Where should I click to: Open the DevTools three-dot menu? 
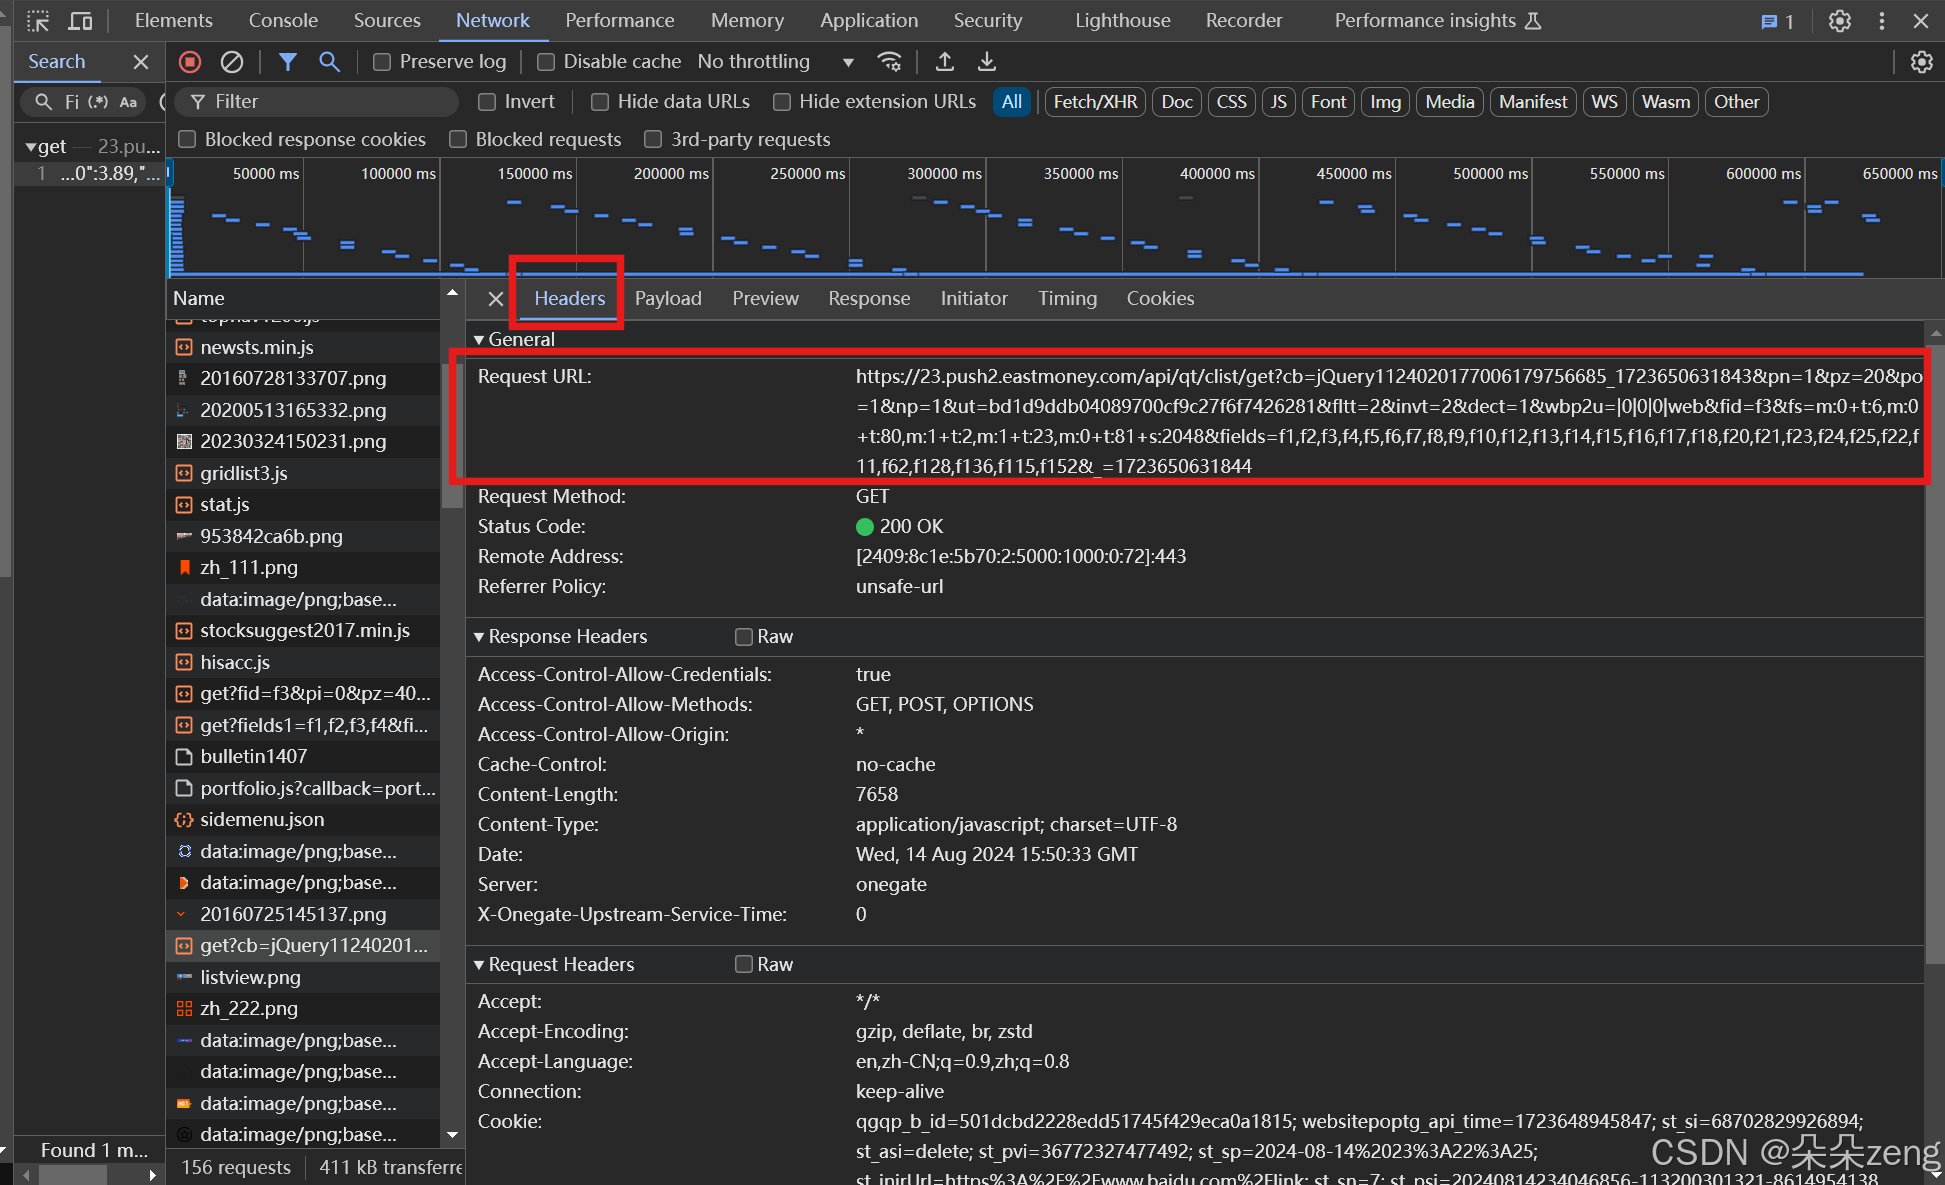coord(1882,20)
